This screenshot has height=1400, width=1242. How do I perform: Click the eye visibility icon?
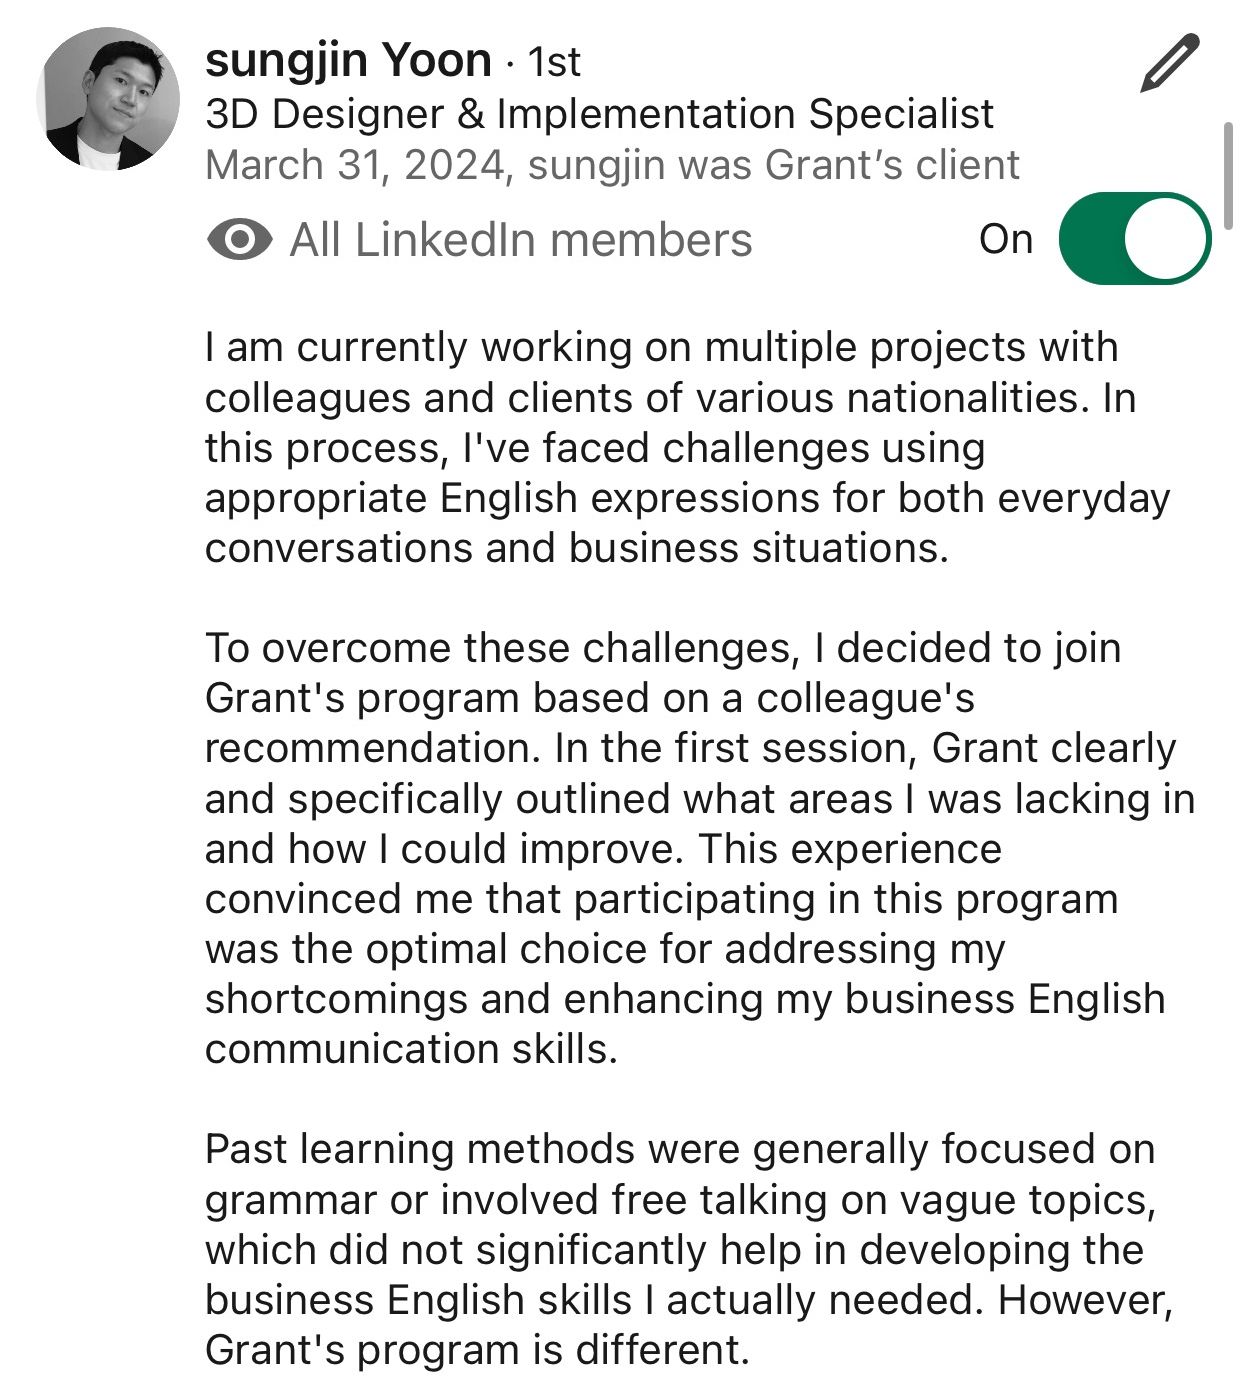click(240, 240)
